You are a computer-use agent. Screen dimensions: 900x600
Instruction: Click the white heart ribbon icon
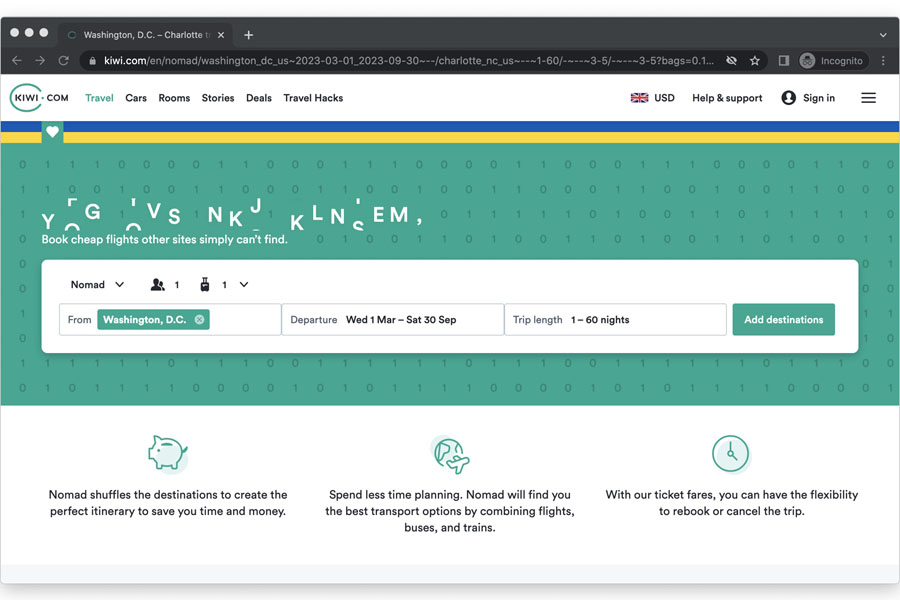tap(52, 131)
